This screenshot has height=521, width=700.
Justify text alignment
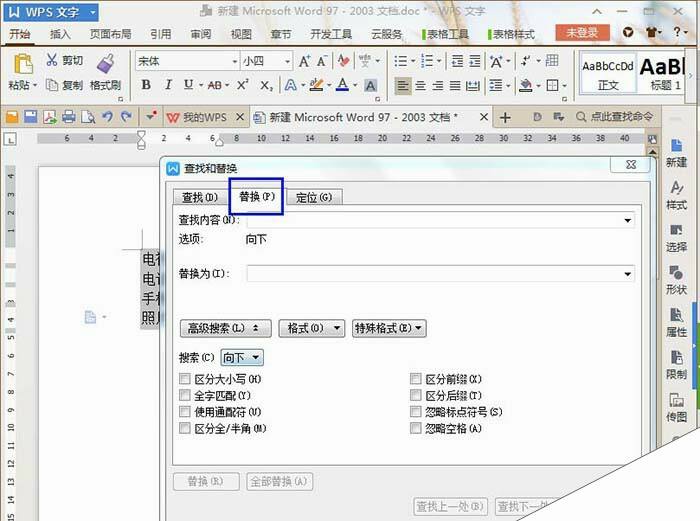tap(455, 85)
